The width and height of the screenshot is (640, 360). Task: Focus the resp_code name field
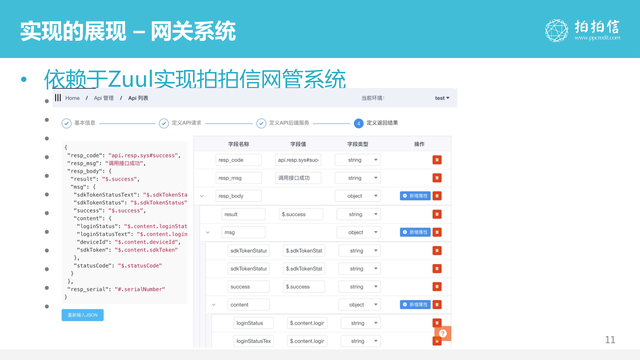click(238, 160)
